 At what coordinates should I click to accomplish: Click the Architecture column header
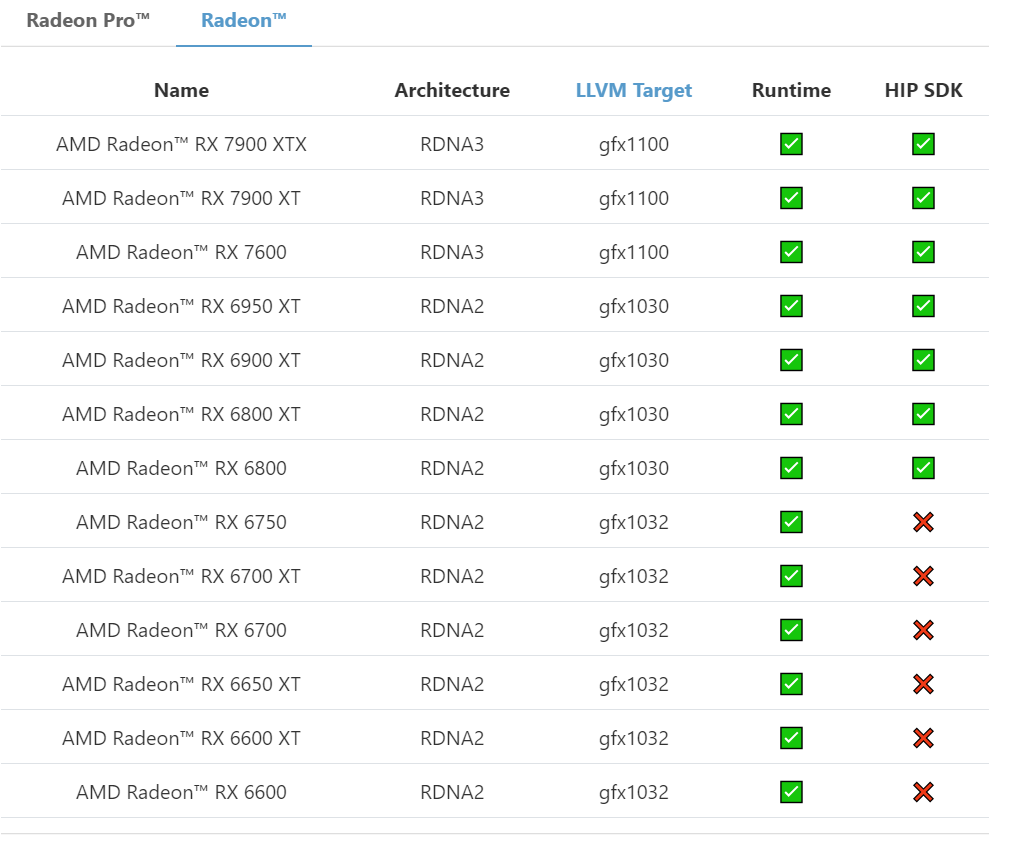tap(452, 90)
